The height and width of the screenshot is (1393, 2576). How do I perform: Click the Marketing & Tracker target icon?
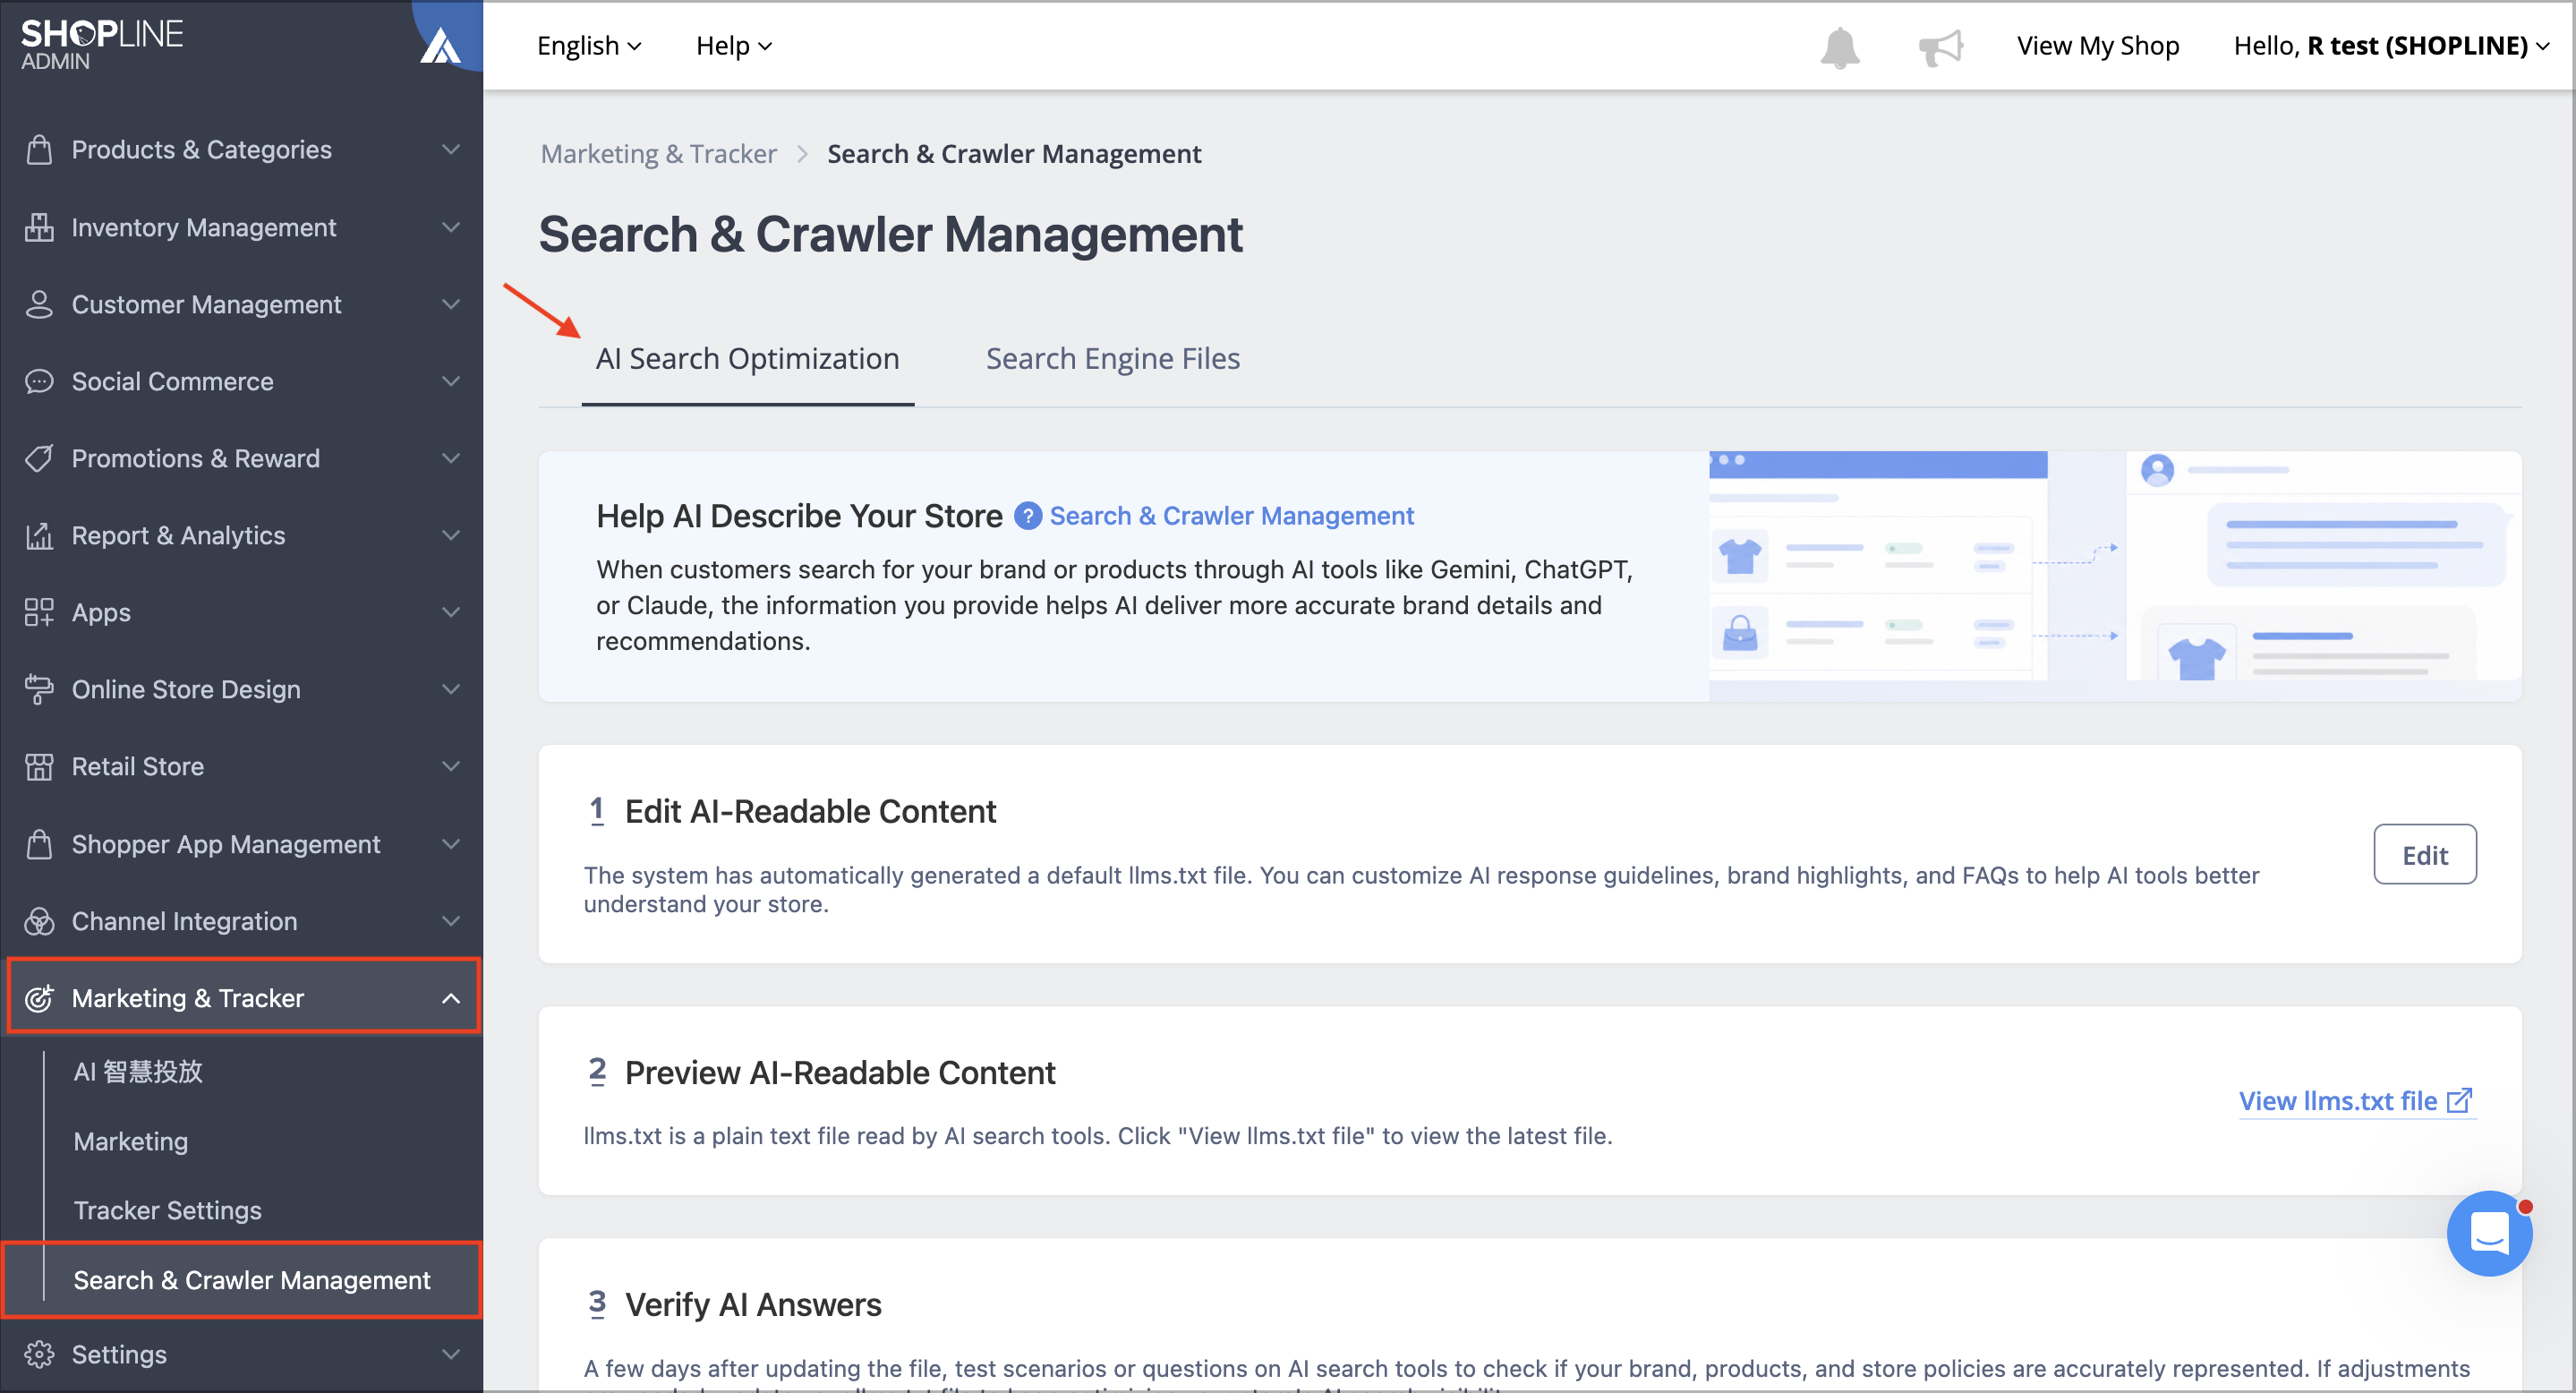point(39,998)
